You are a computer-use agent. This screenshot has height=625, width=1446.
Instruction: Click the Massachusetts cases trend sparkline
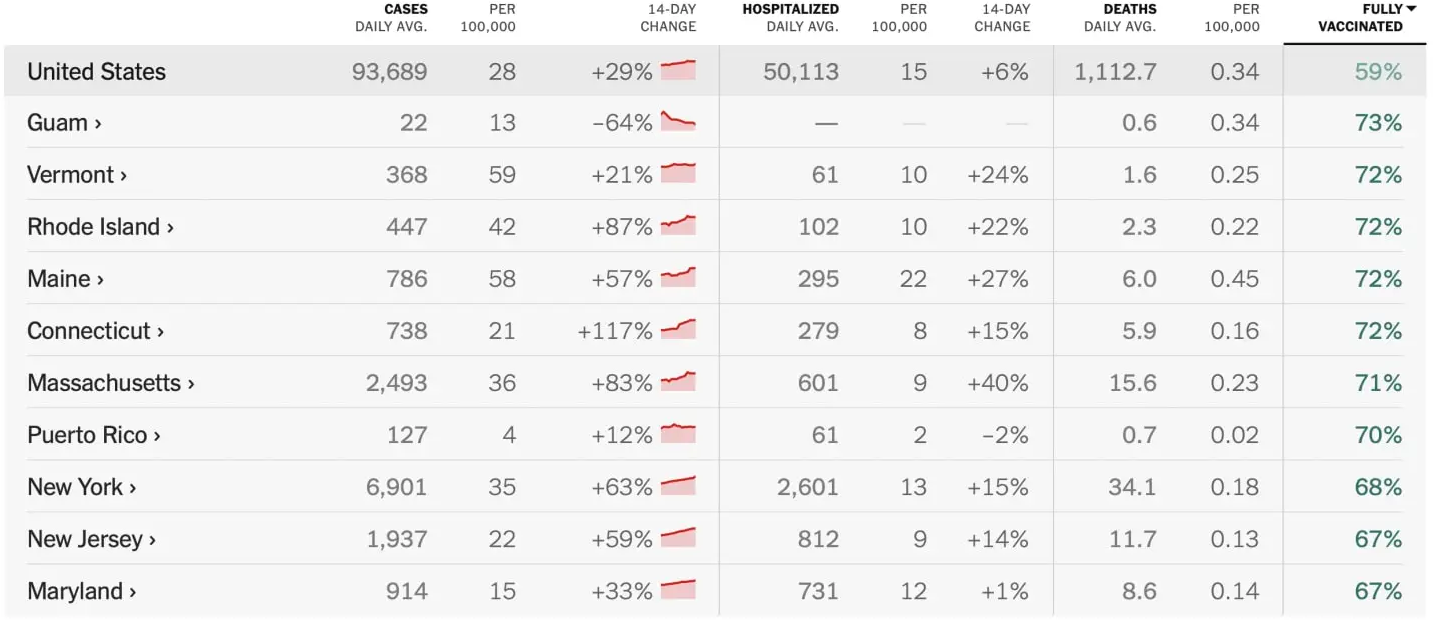(678, 381)
